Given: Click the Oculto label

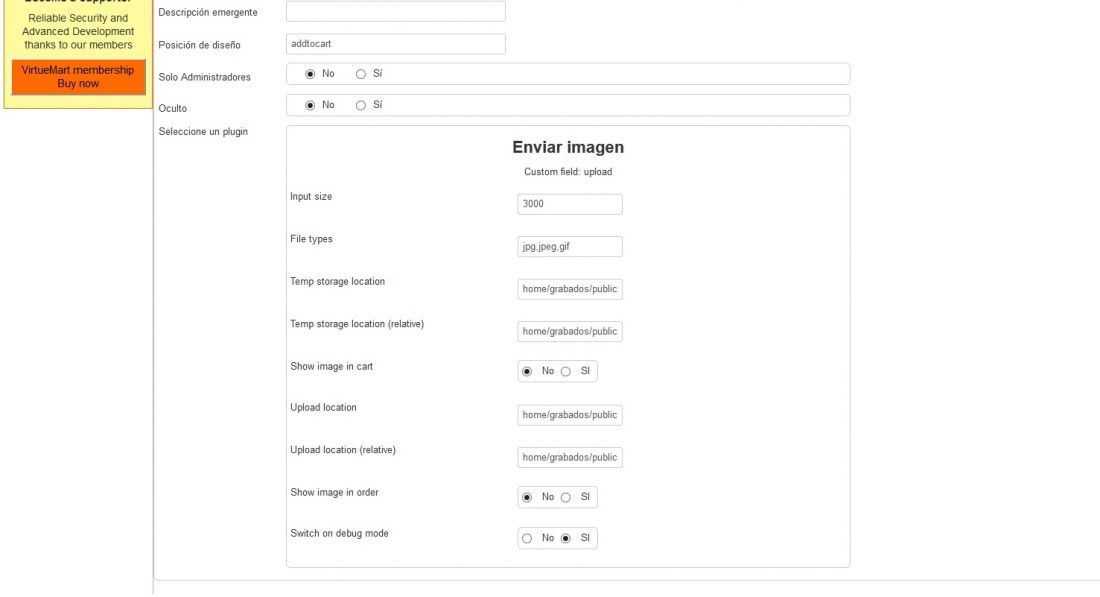Looking at the screenshot, I should (x=173, y=109).
